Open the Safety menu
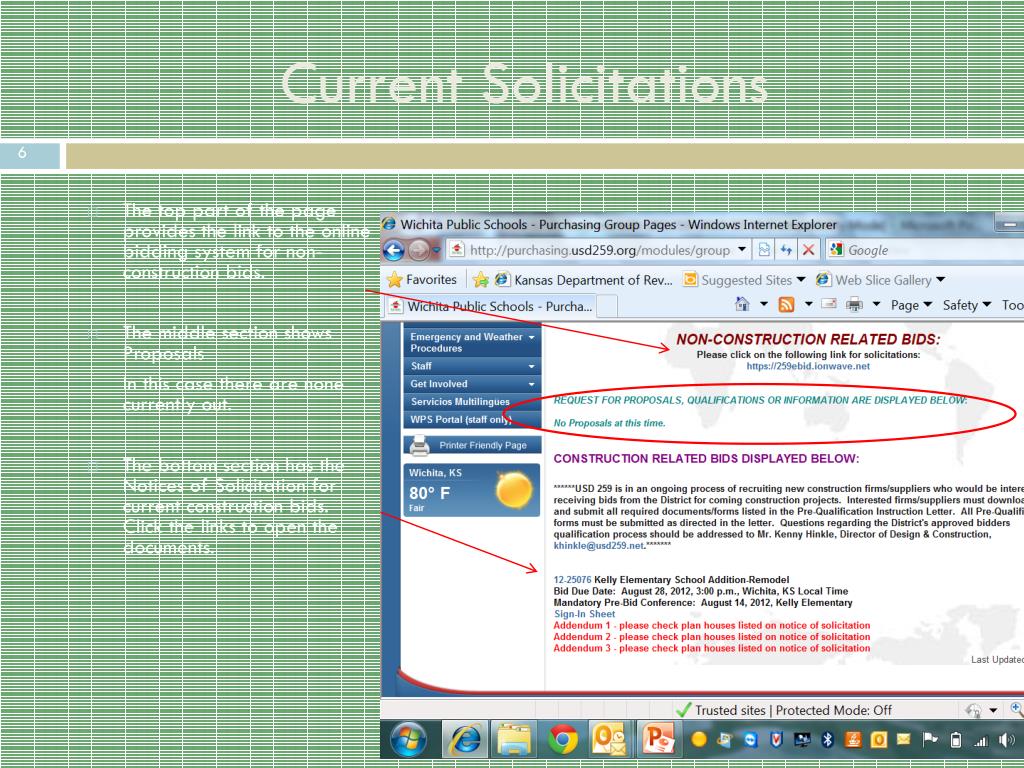This screenshot has height=768, width=1024. pyautogui.click(x=967, y=305)
